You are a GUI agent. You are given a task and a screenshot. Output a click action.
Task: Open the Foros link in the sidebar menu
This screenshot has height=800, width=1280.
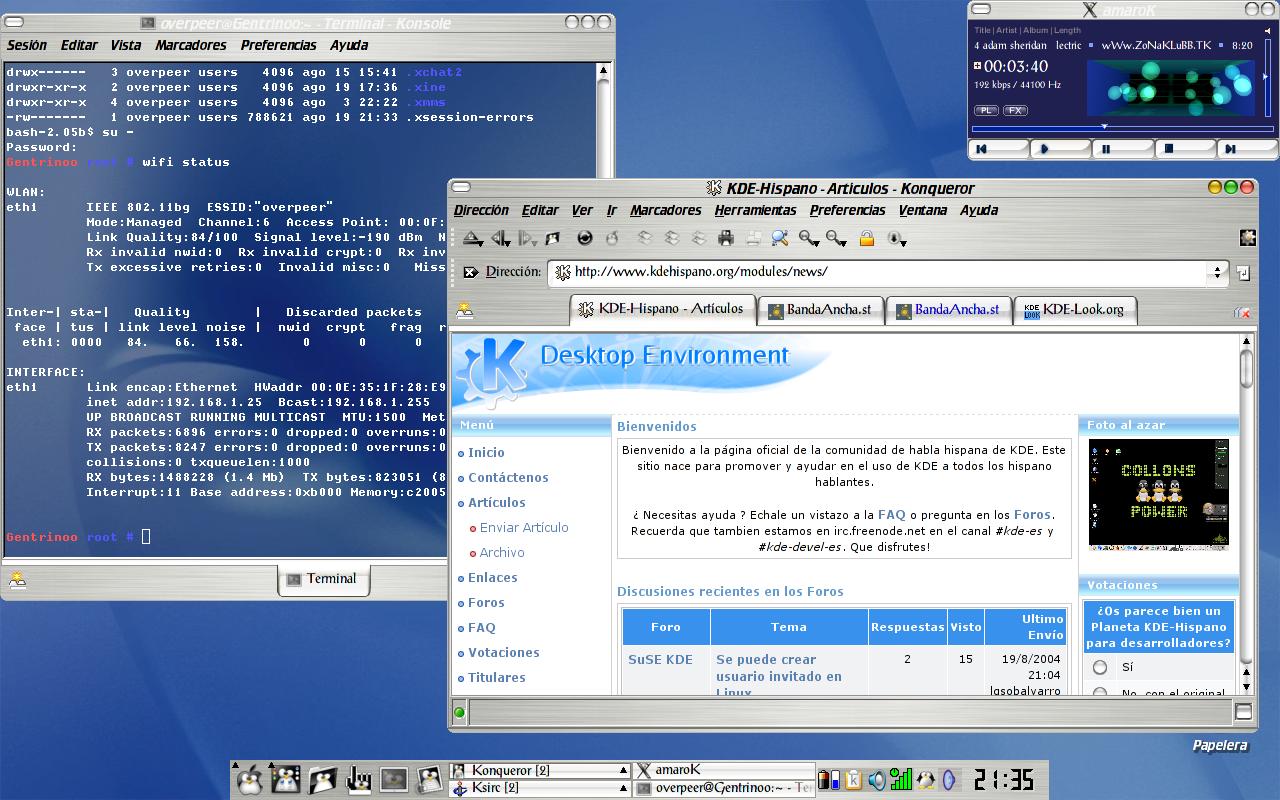coord(486,602)
